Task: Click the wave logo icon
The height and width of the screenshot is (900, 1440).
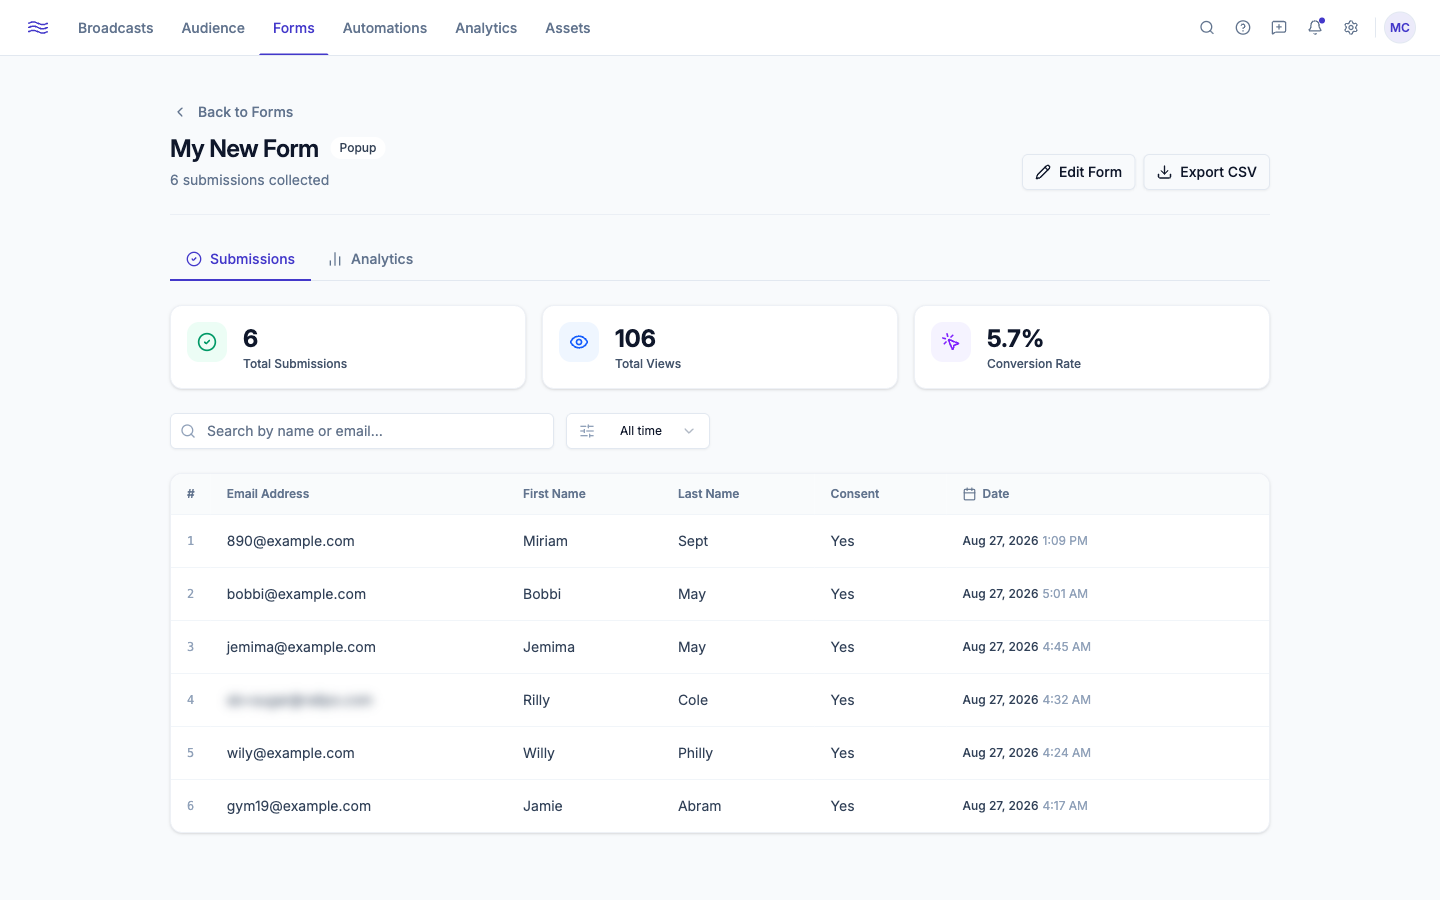Action: (38, 28)
